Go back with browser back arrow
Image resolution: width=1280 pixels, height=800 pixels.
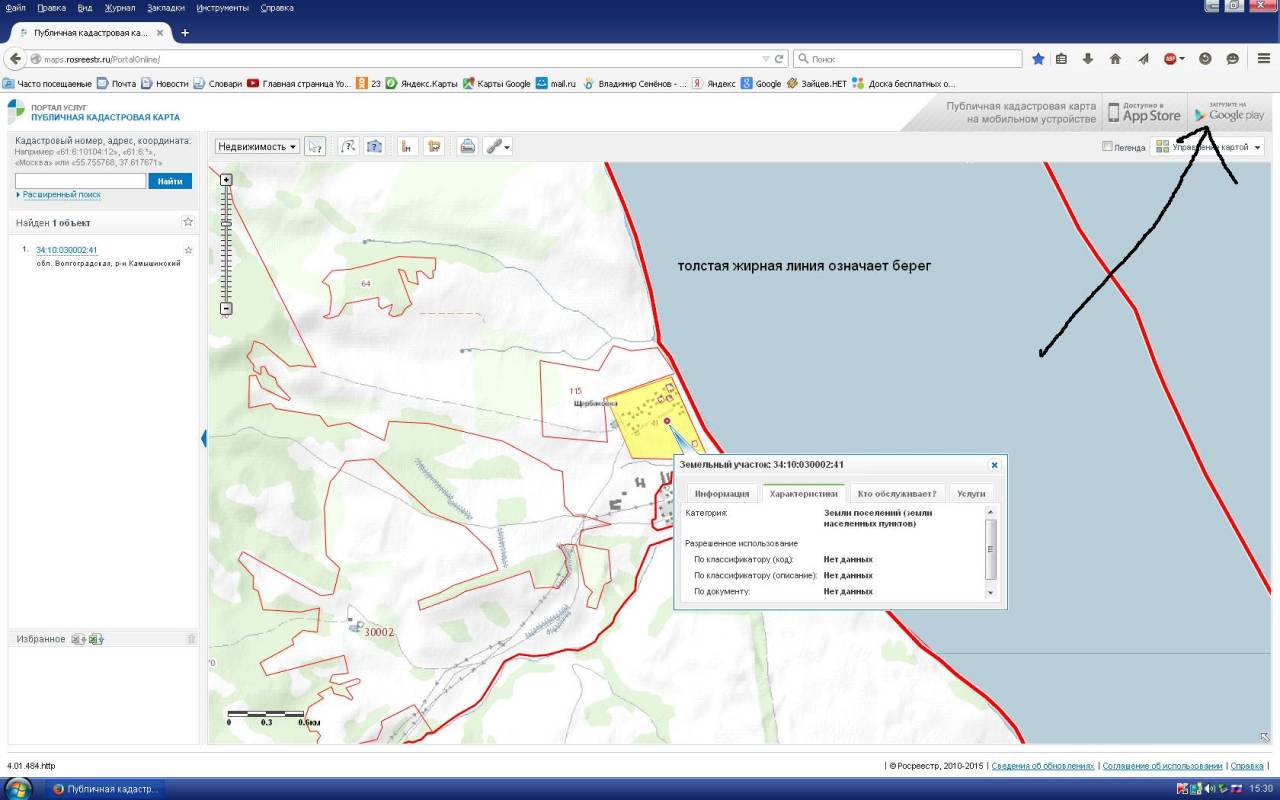[x=15, y=59]
